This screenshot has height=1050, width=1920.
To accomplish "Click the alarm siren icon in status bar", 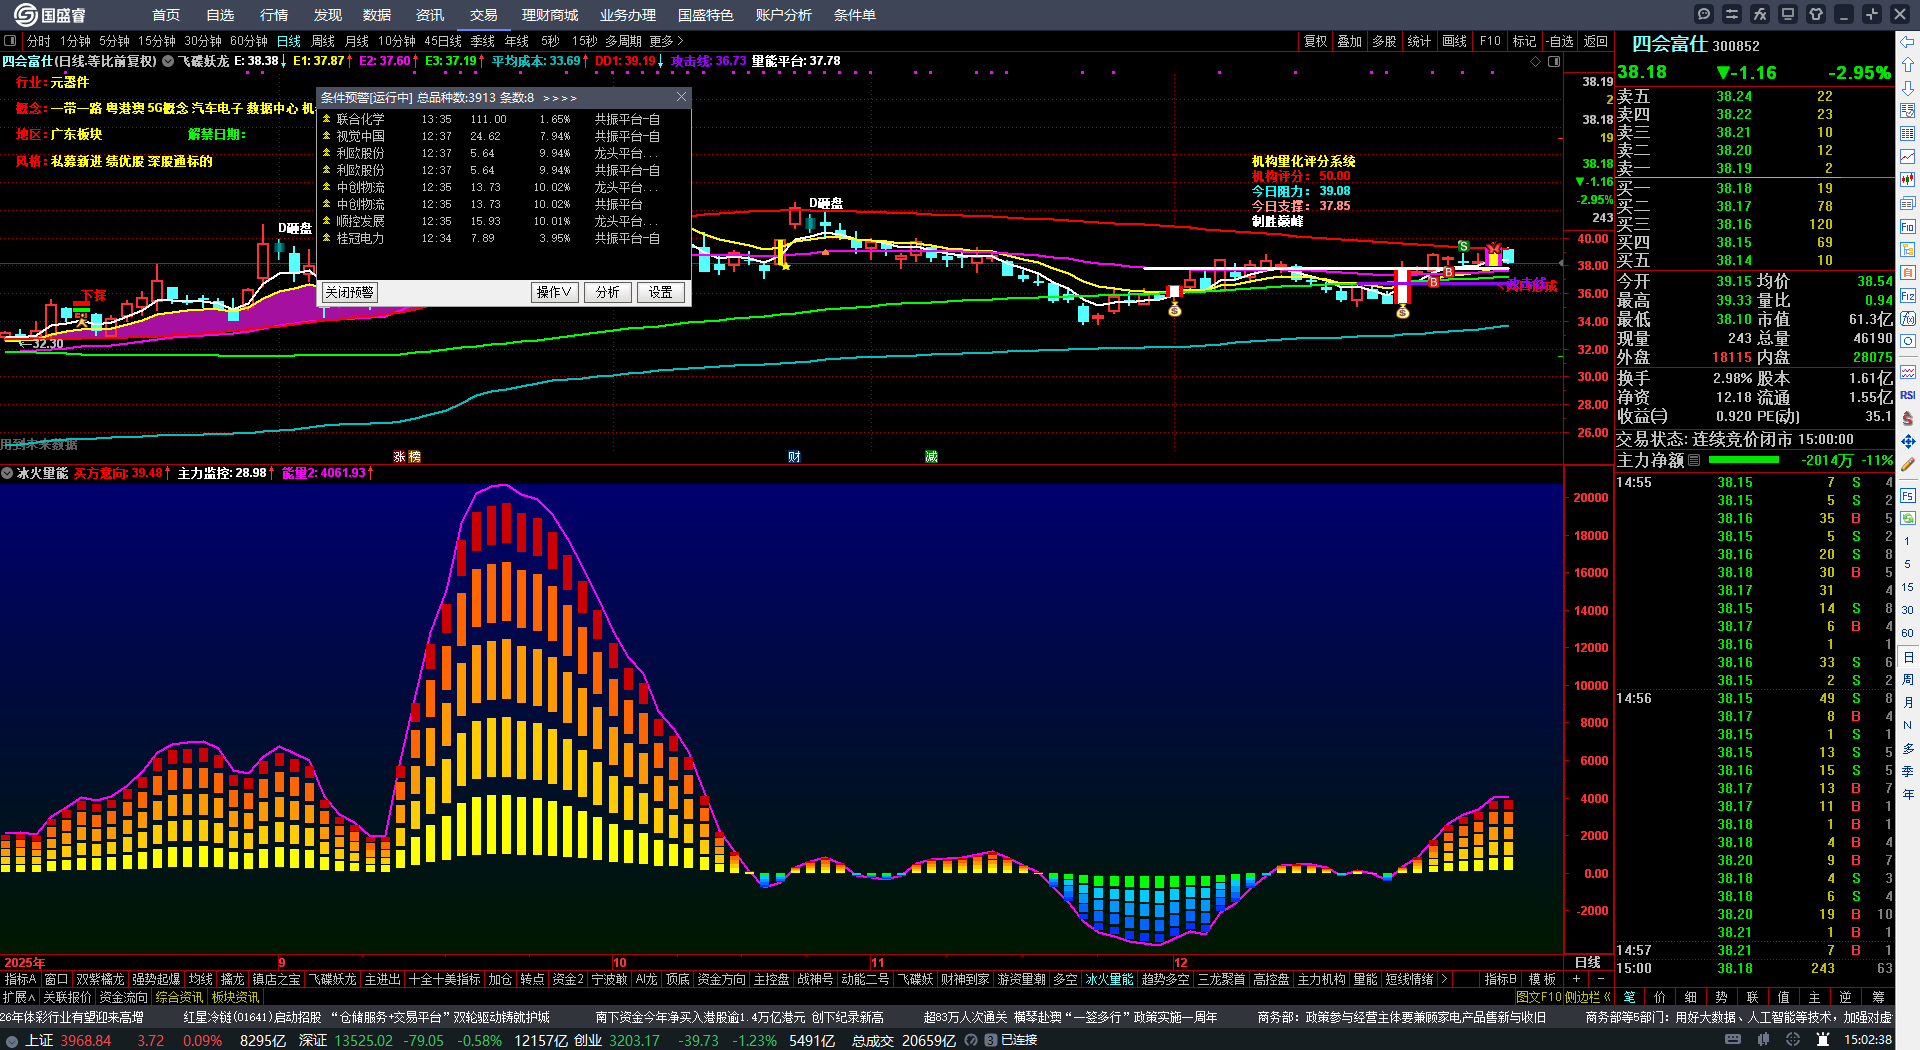I will [1823, 1040].
